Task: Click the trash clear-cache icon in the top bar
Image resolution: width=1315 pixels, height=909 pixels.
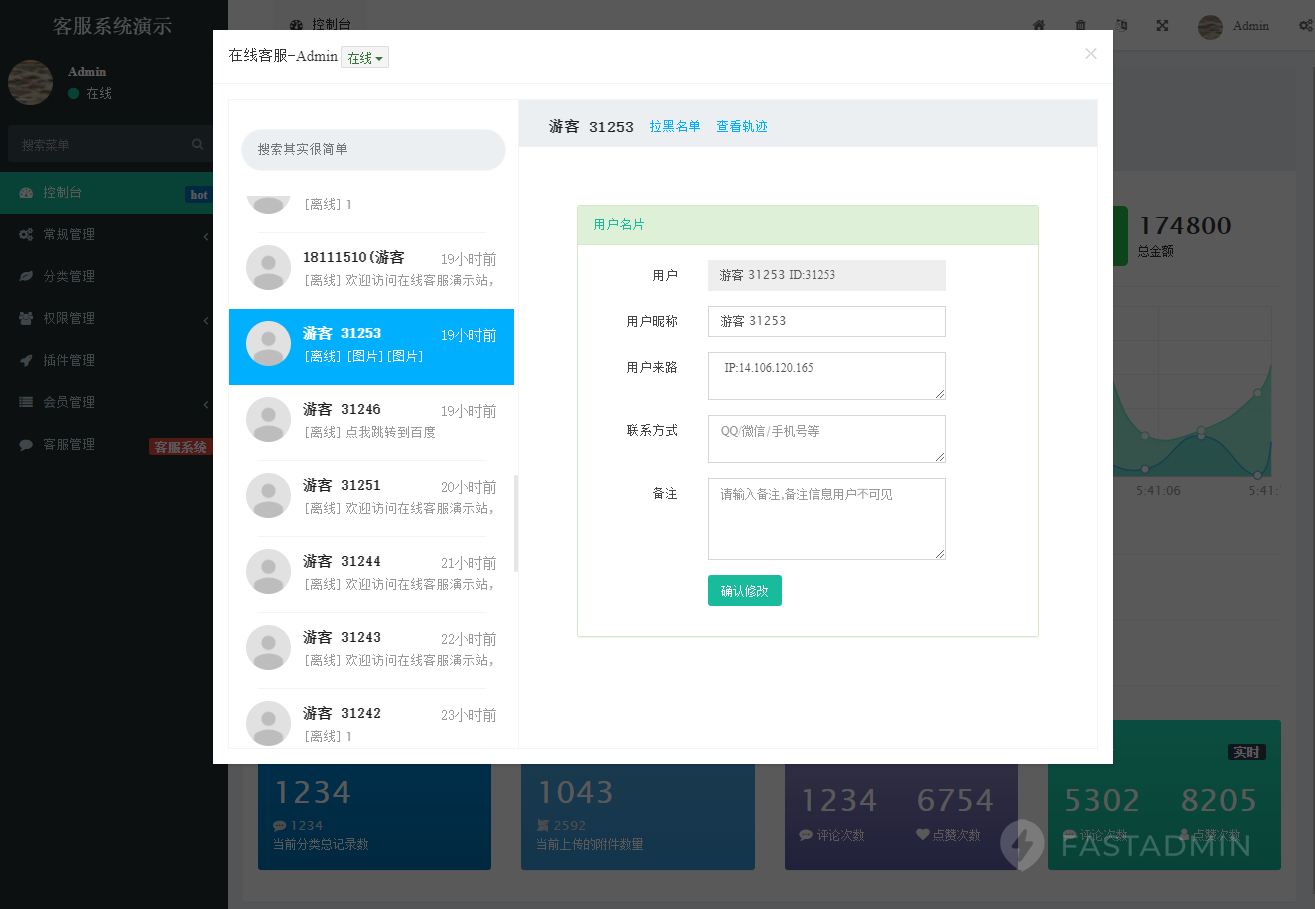Action: point(1081,25)
